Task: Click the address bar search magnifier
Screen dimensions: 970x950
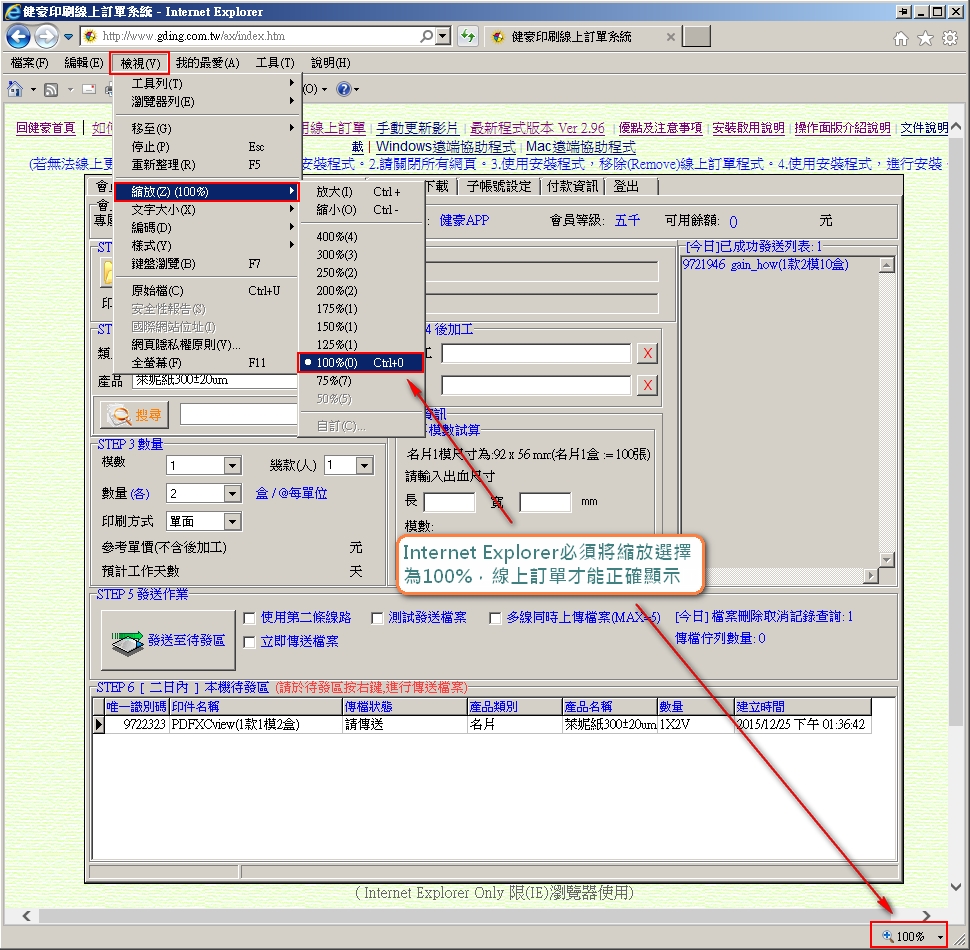Action: 426,36
